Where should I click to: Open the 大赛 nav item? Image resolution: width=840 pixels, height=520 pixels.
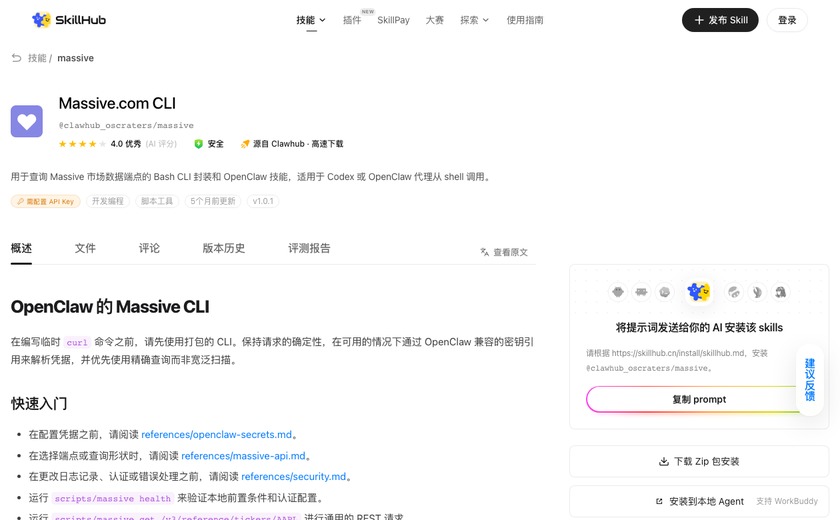click(434, 20)
